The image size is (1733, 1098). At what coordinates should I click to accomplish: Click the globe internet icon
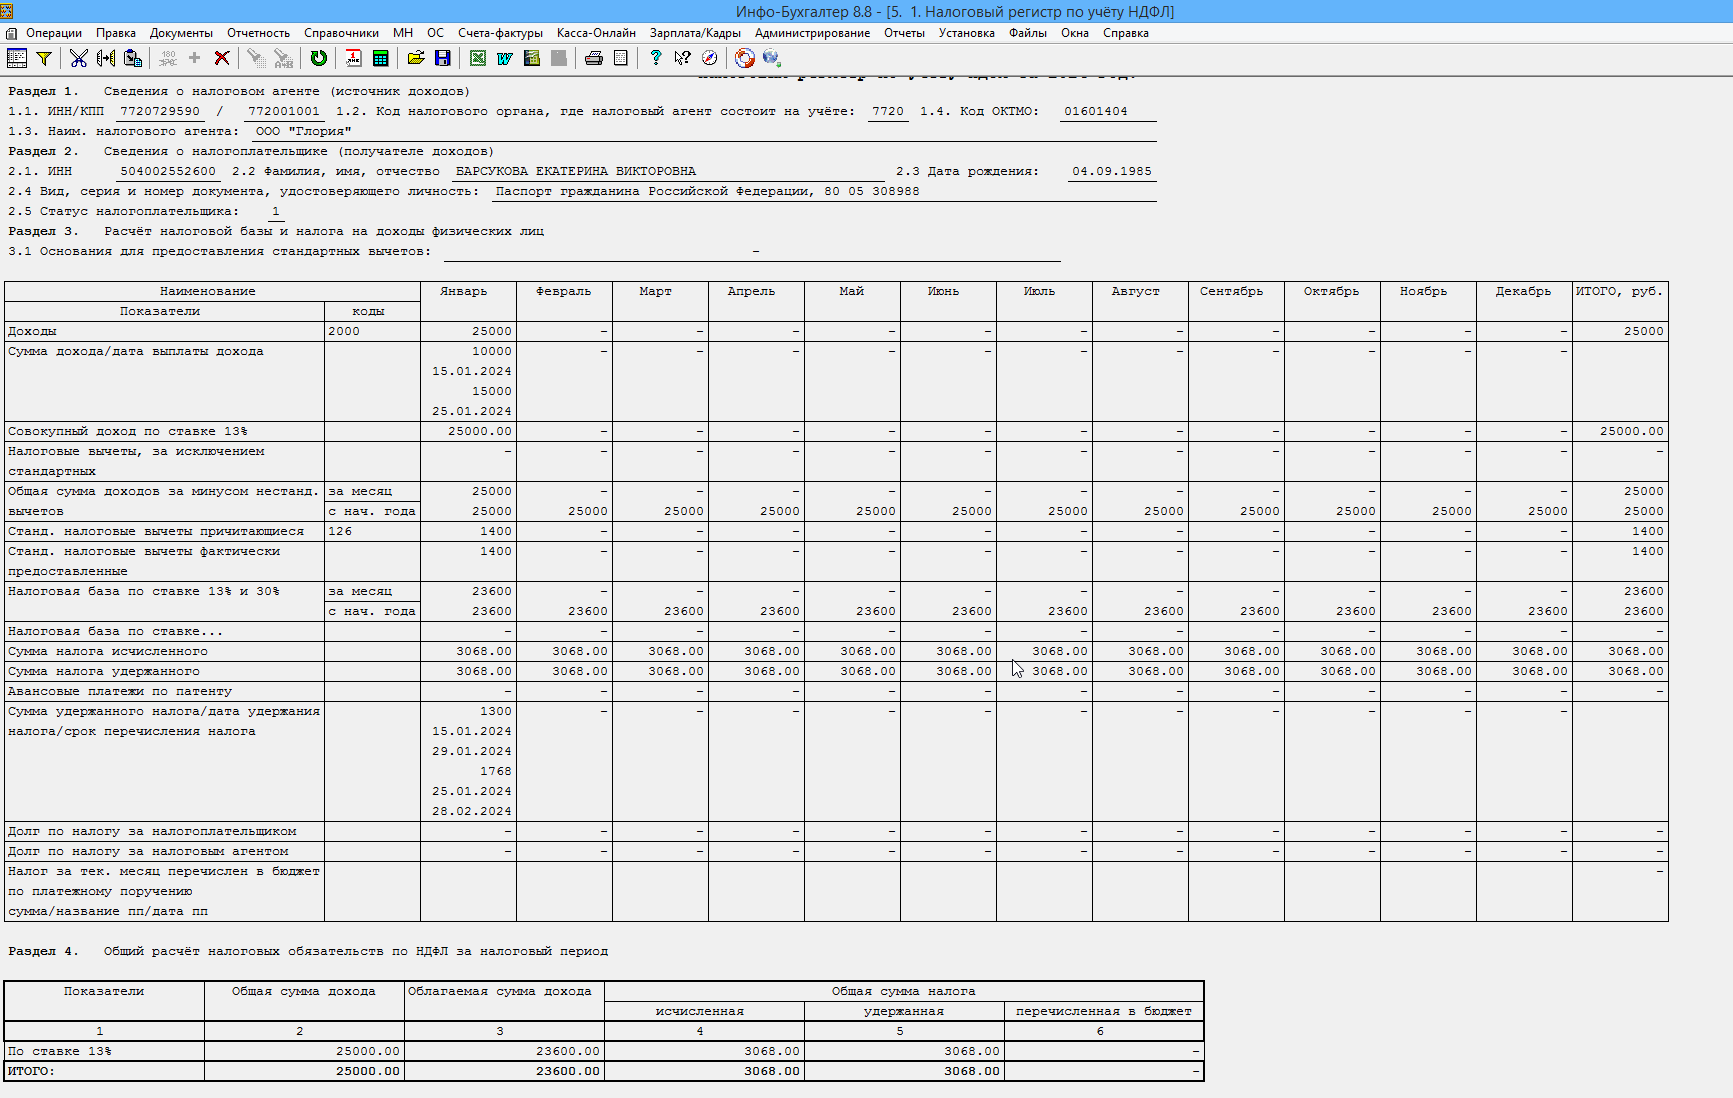coord(772,58)
